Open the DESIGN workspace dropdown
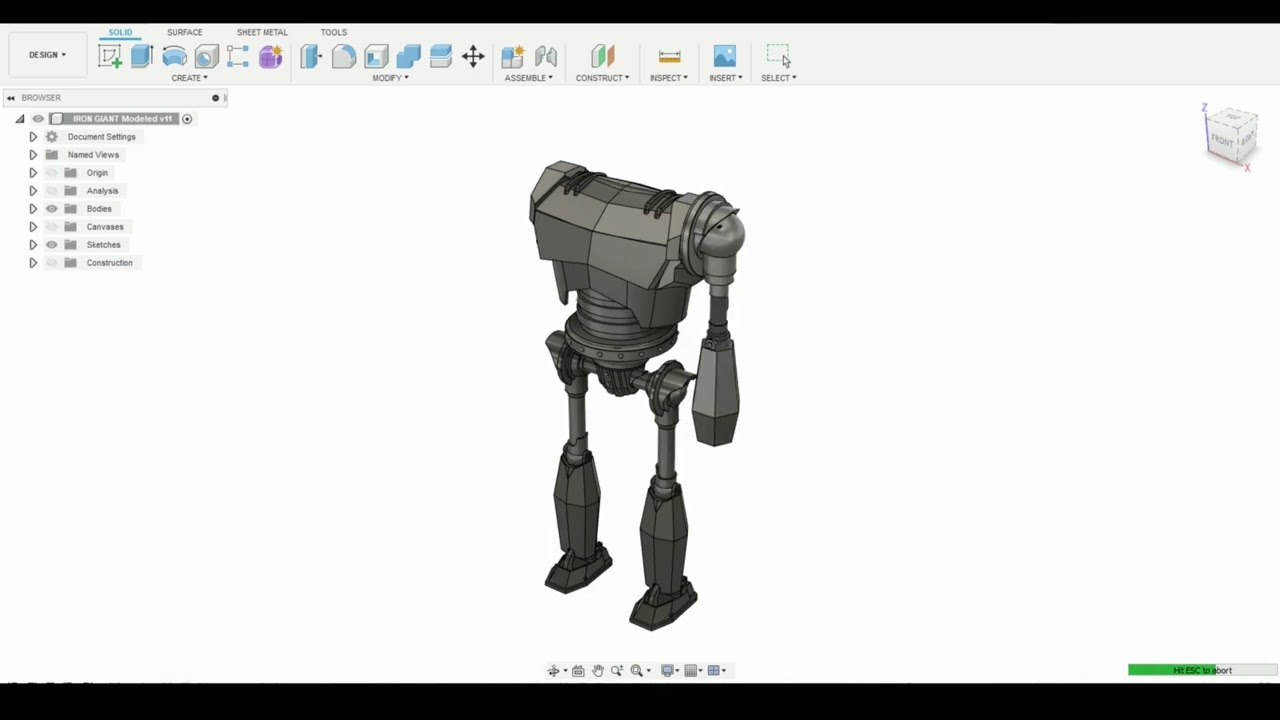The width and height of the screenshot is (1280, 720). (x=47, y=55)
